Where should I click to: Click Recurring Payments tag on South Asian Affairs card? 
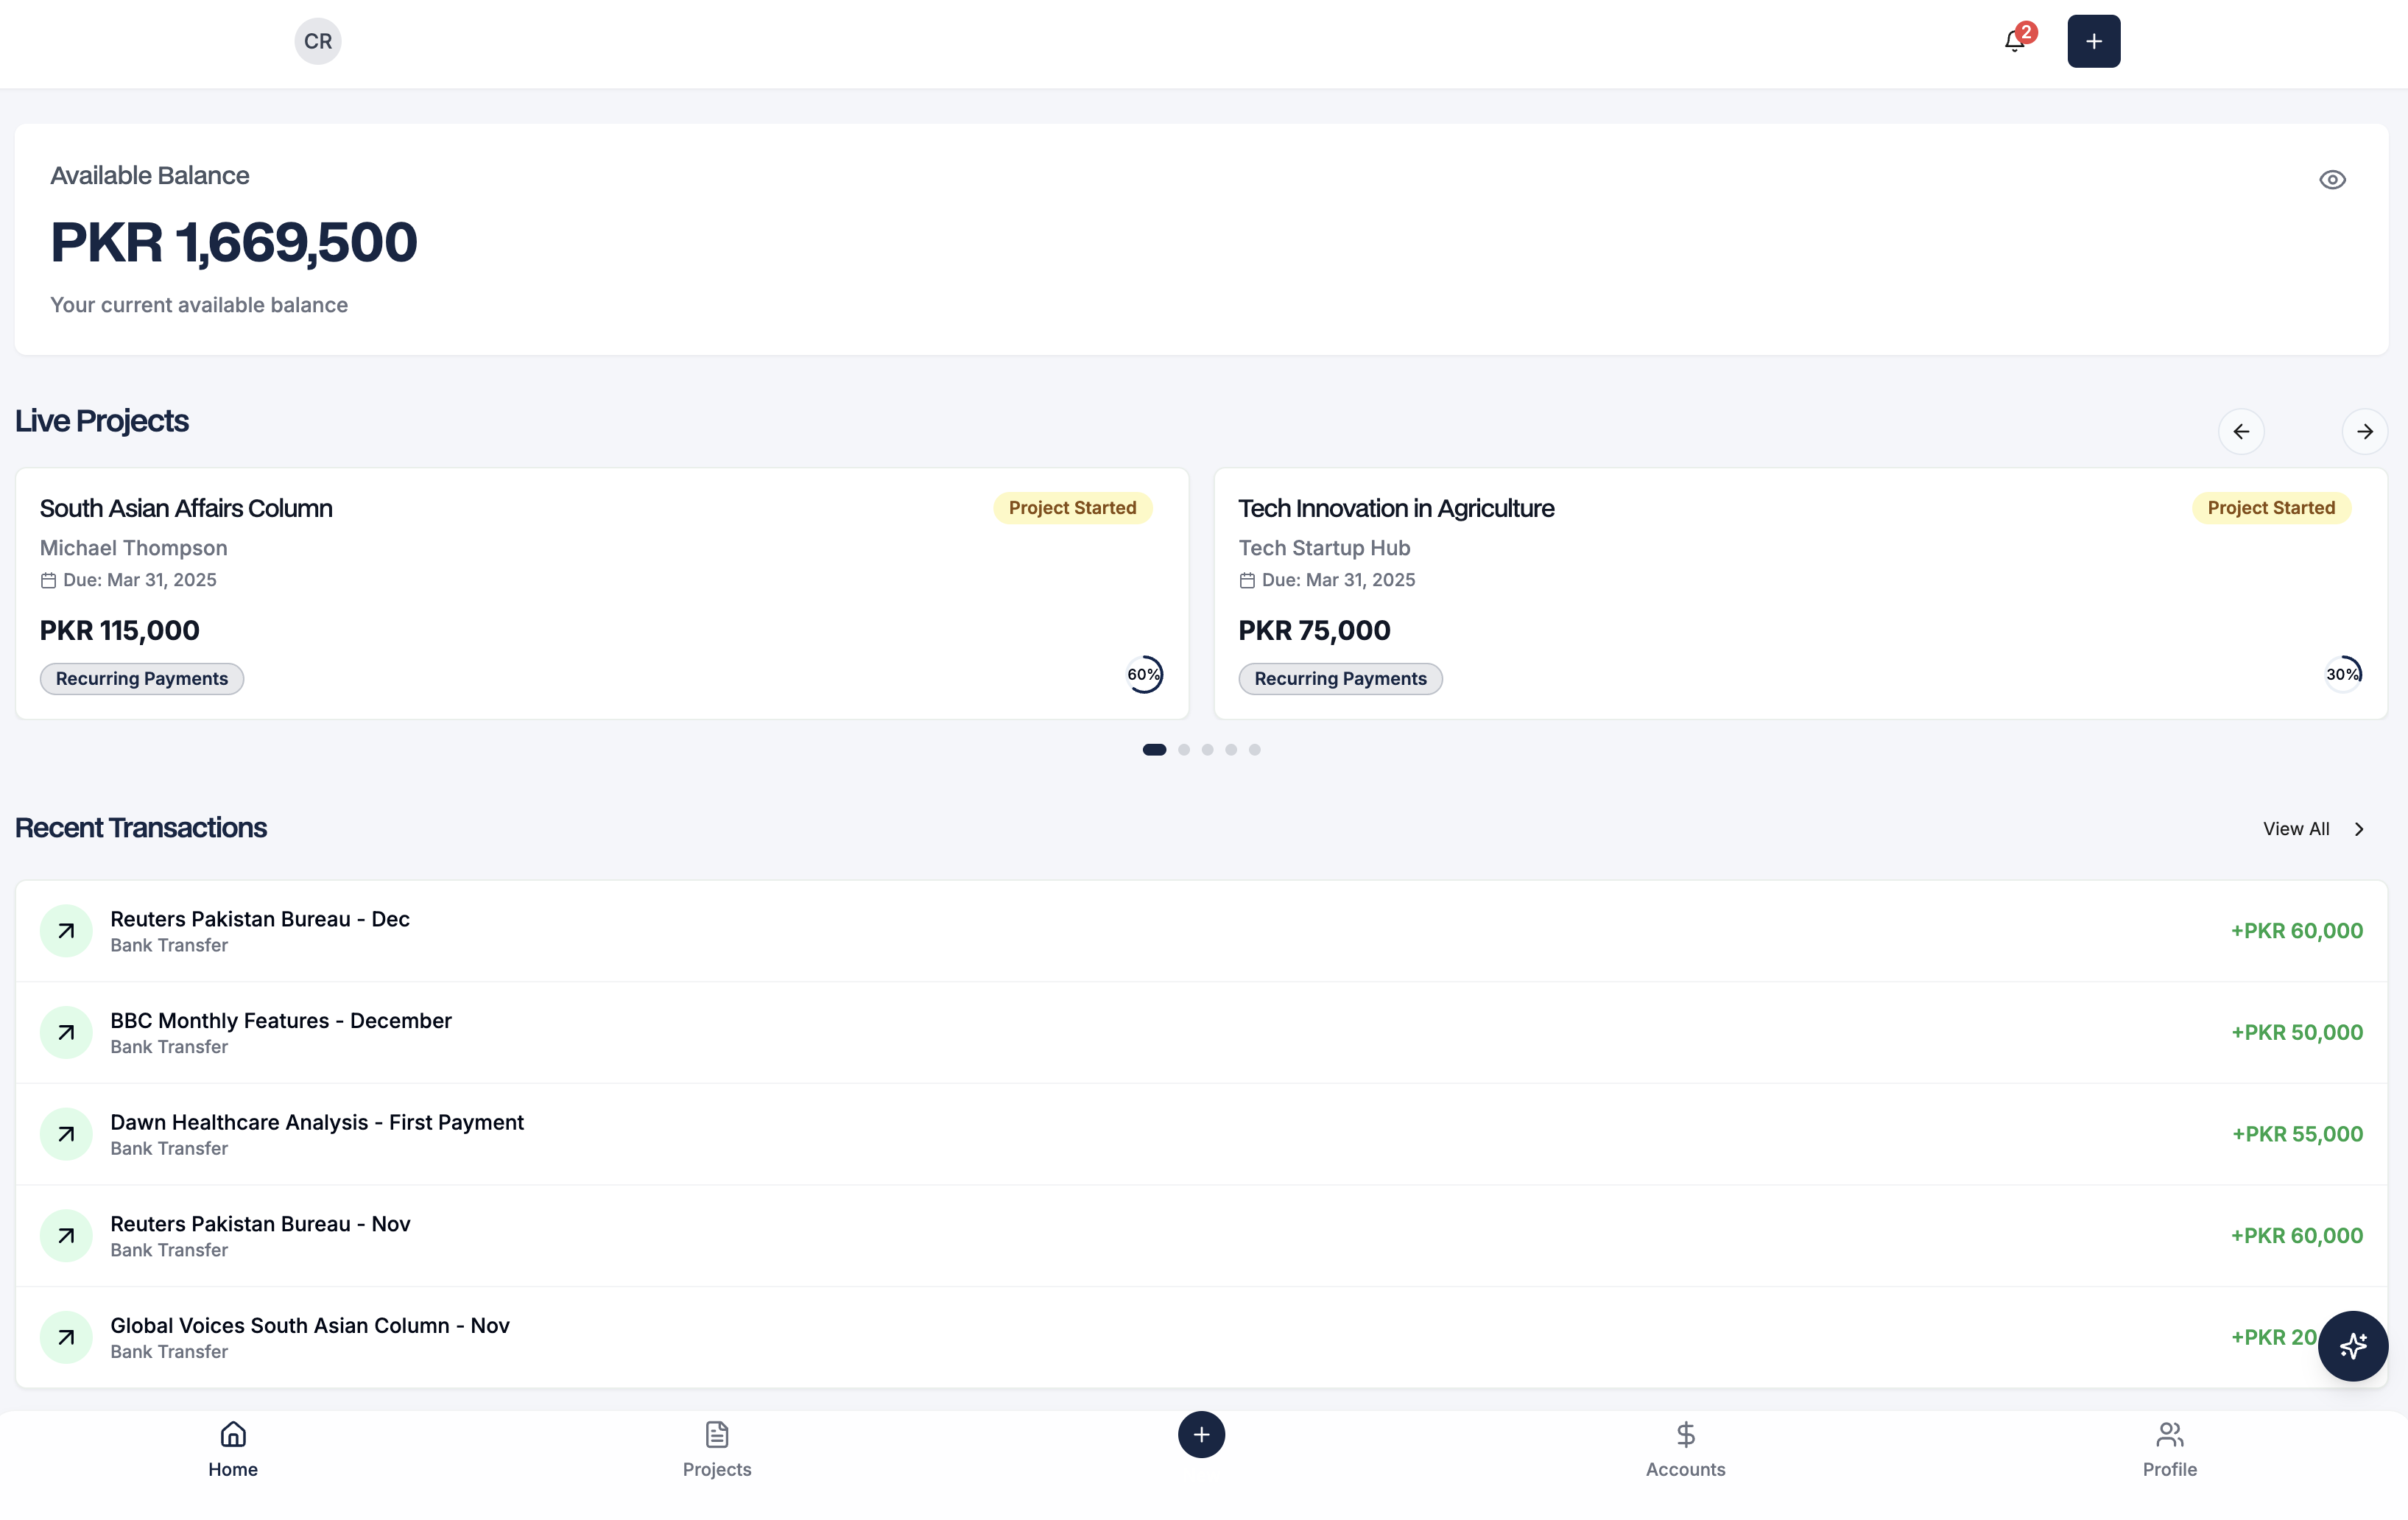(142, 678)
